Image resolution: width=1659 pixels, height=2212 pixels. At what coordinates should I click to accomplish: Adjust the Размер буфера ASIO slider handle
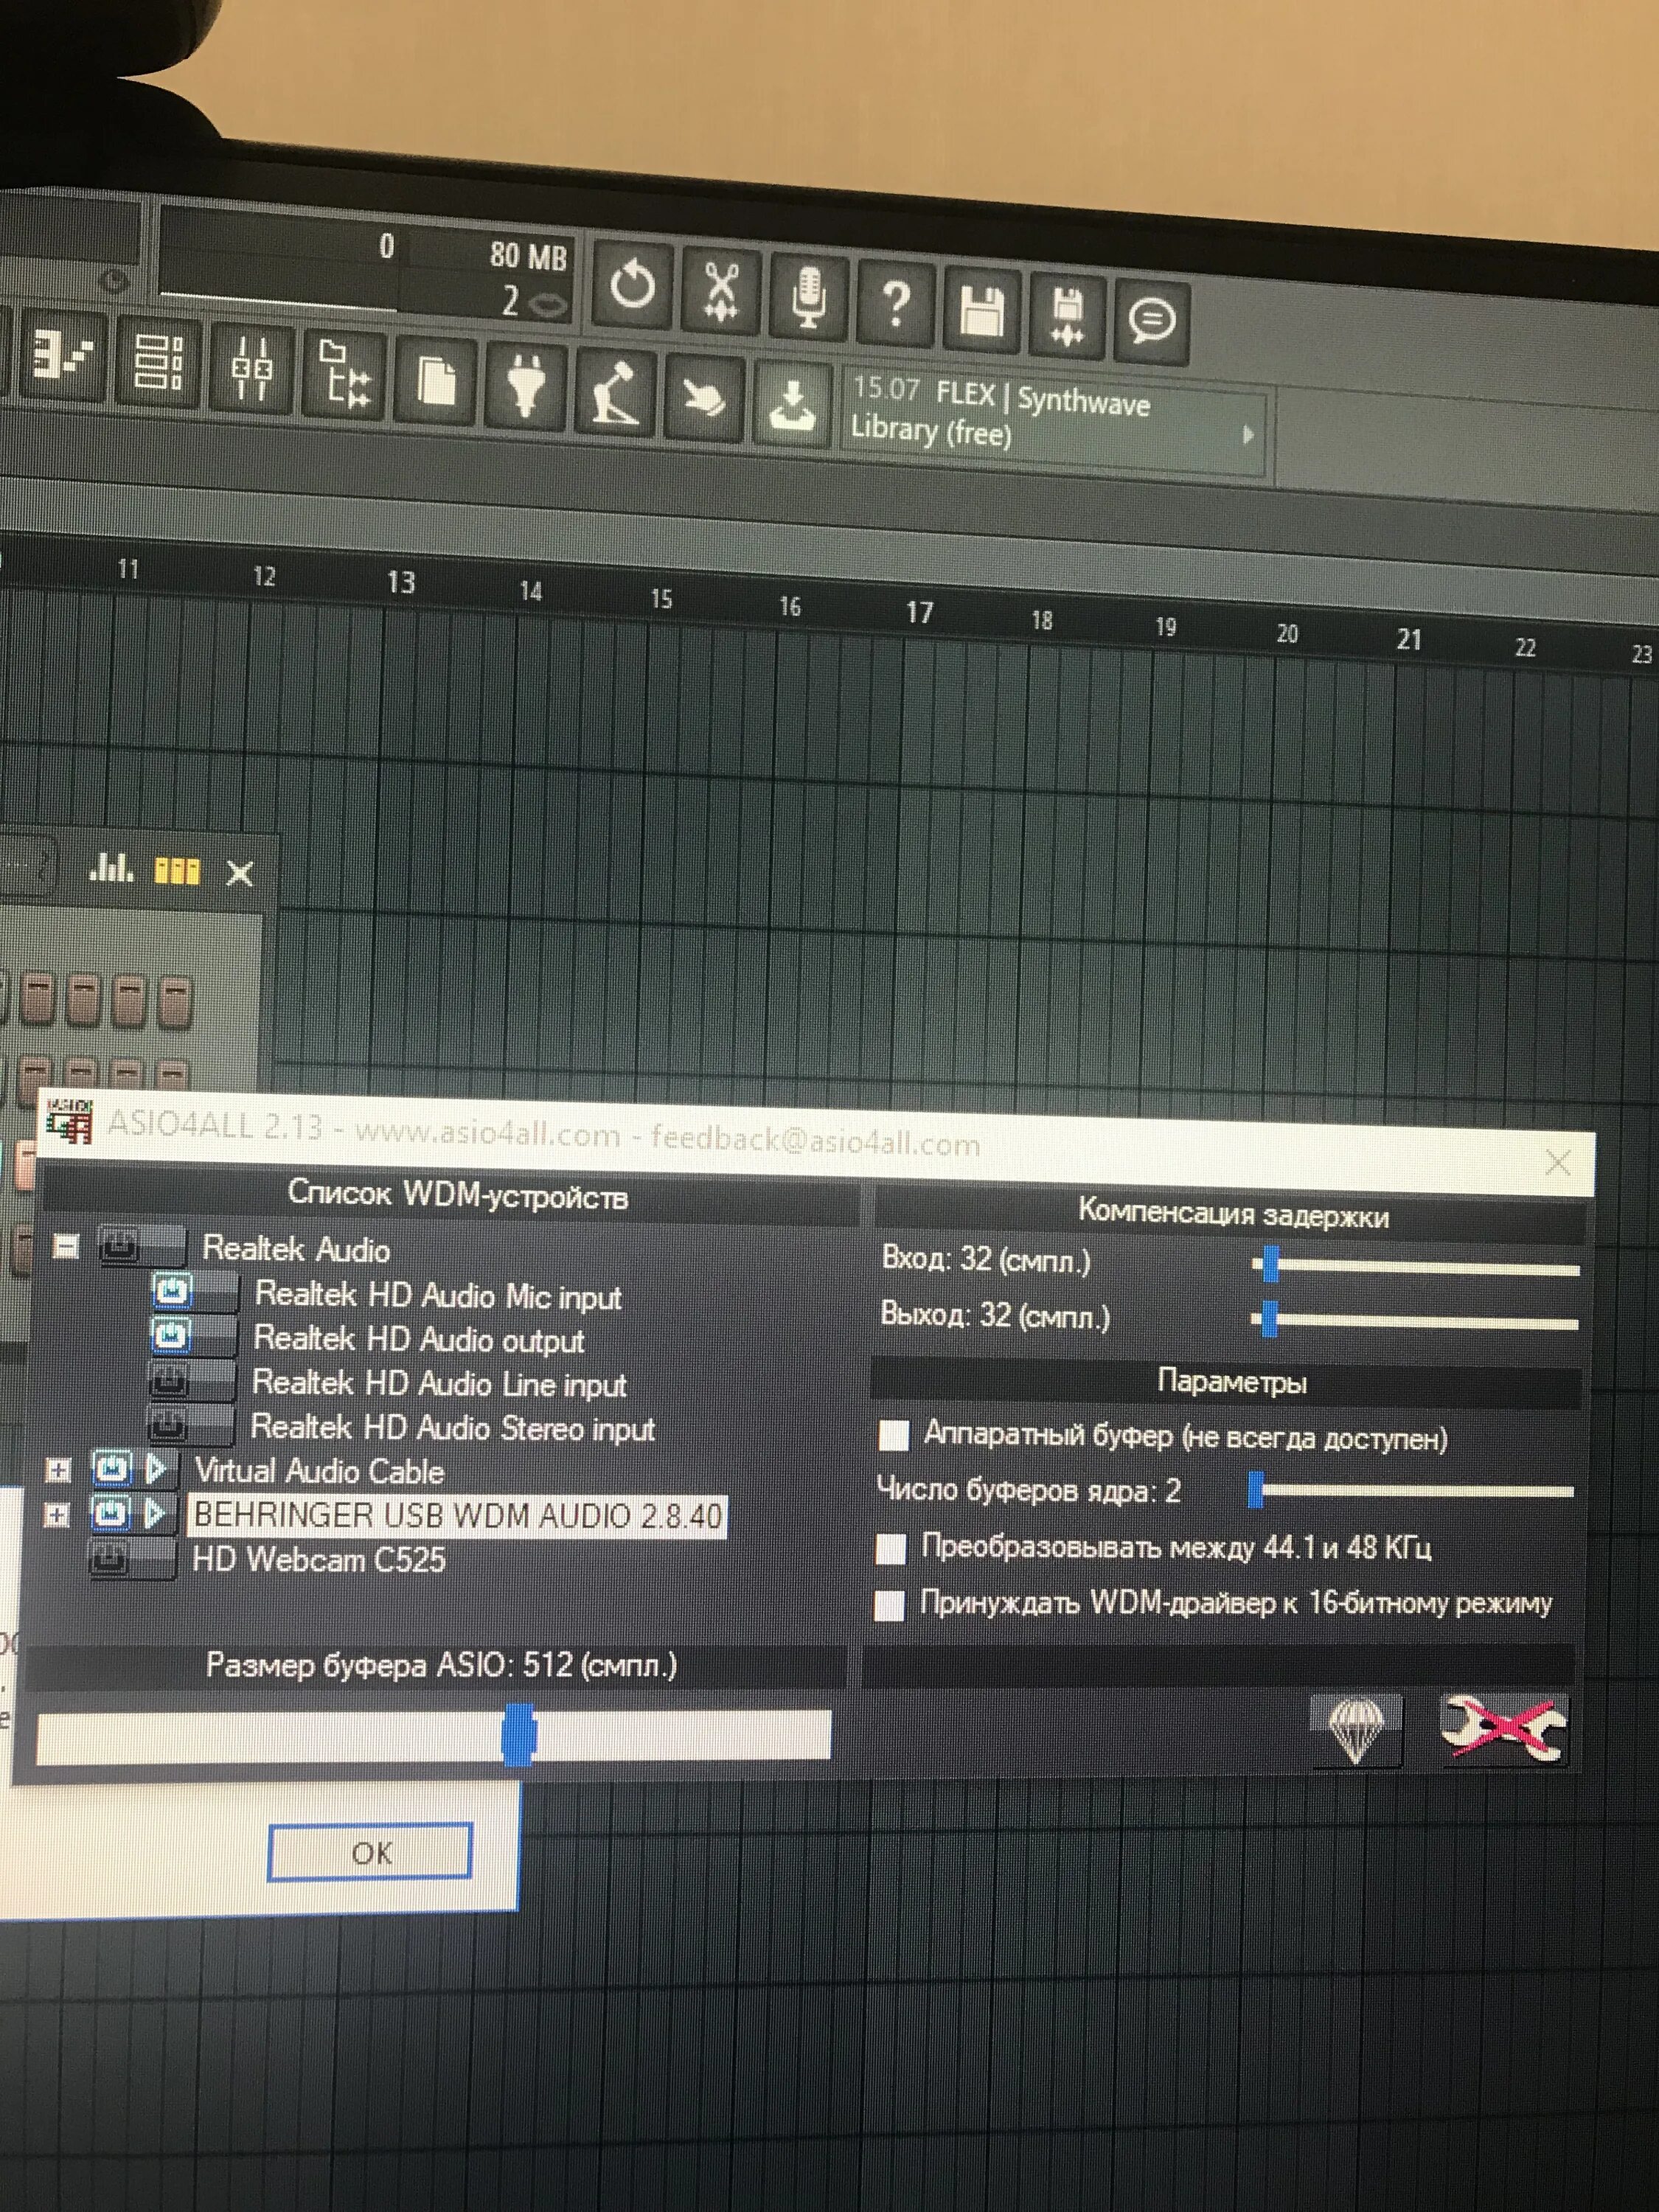(518, 1735)
